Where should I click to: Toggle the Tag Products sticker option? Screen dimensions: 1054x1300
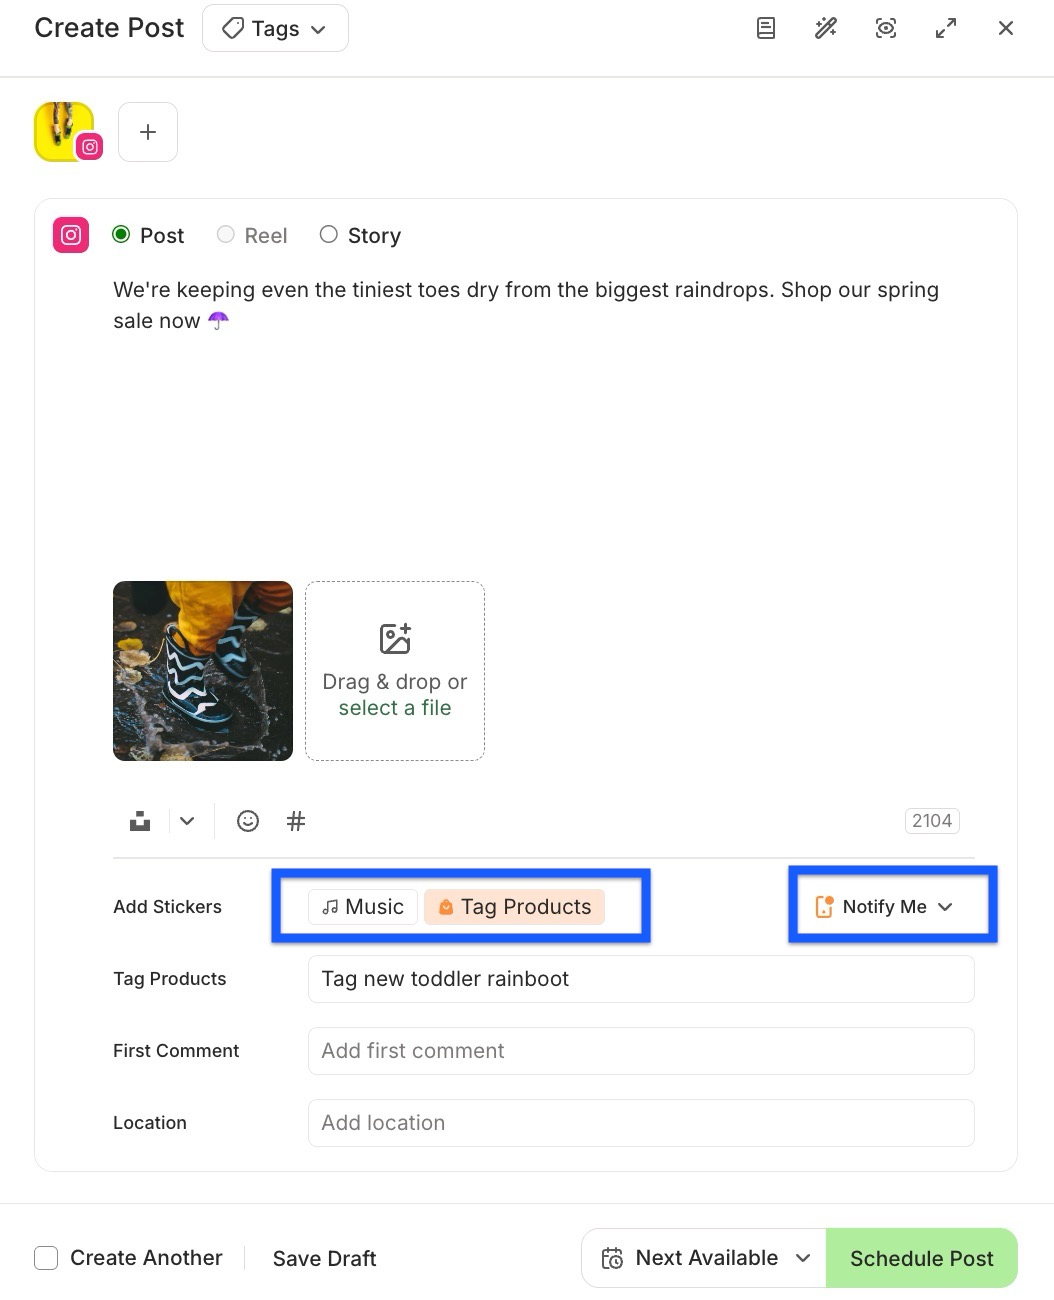[515, 906]
